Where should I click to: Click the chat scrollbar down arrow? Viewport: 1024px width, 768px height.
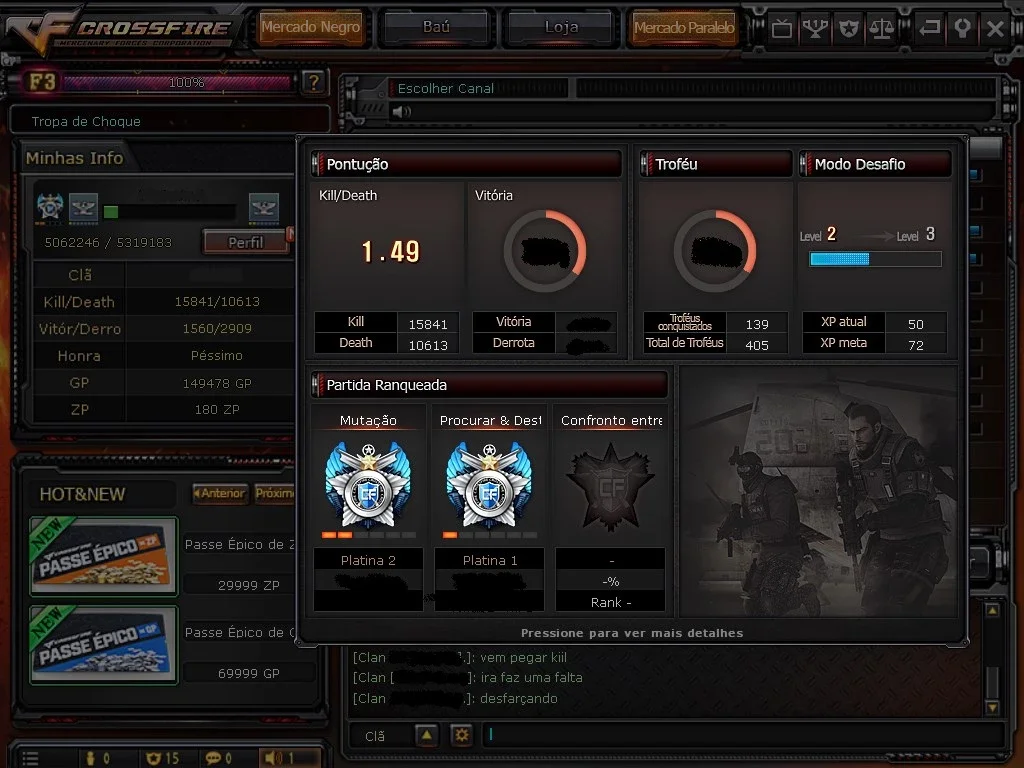coord(992,707)
